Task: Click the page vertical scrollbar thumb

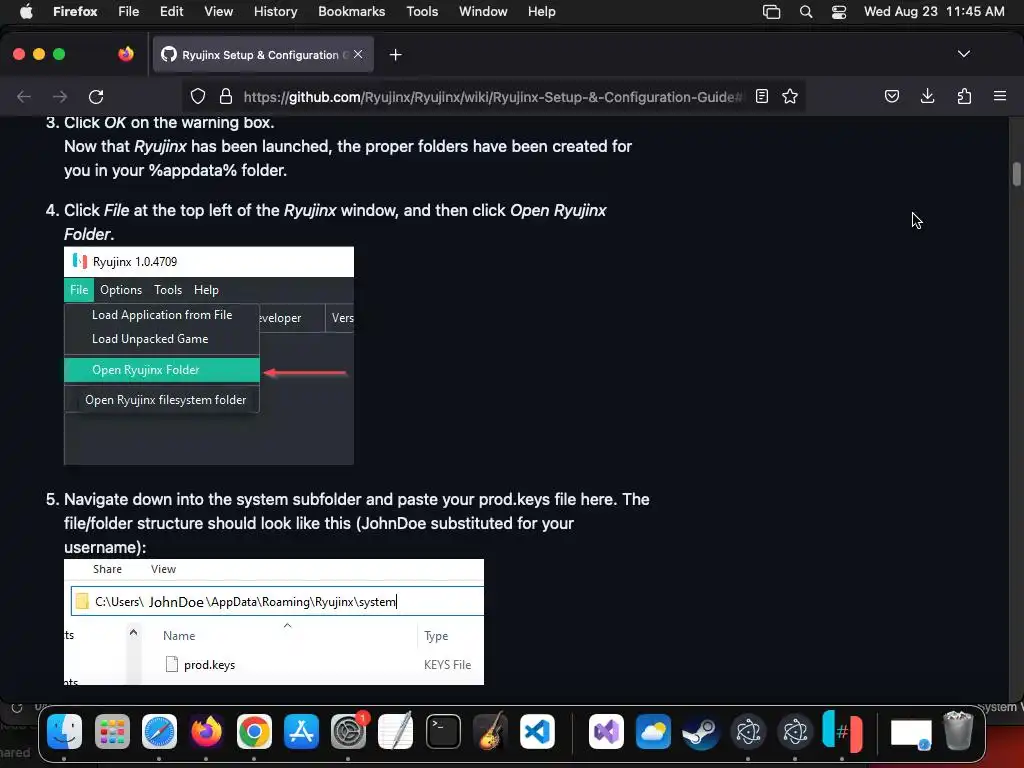Action: click(1017, 174)
